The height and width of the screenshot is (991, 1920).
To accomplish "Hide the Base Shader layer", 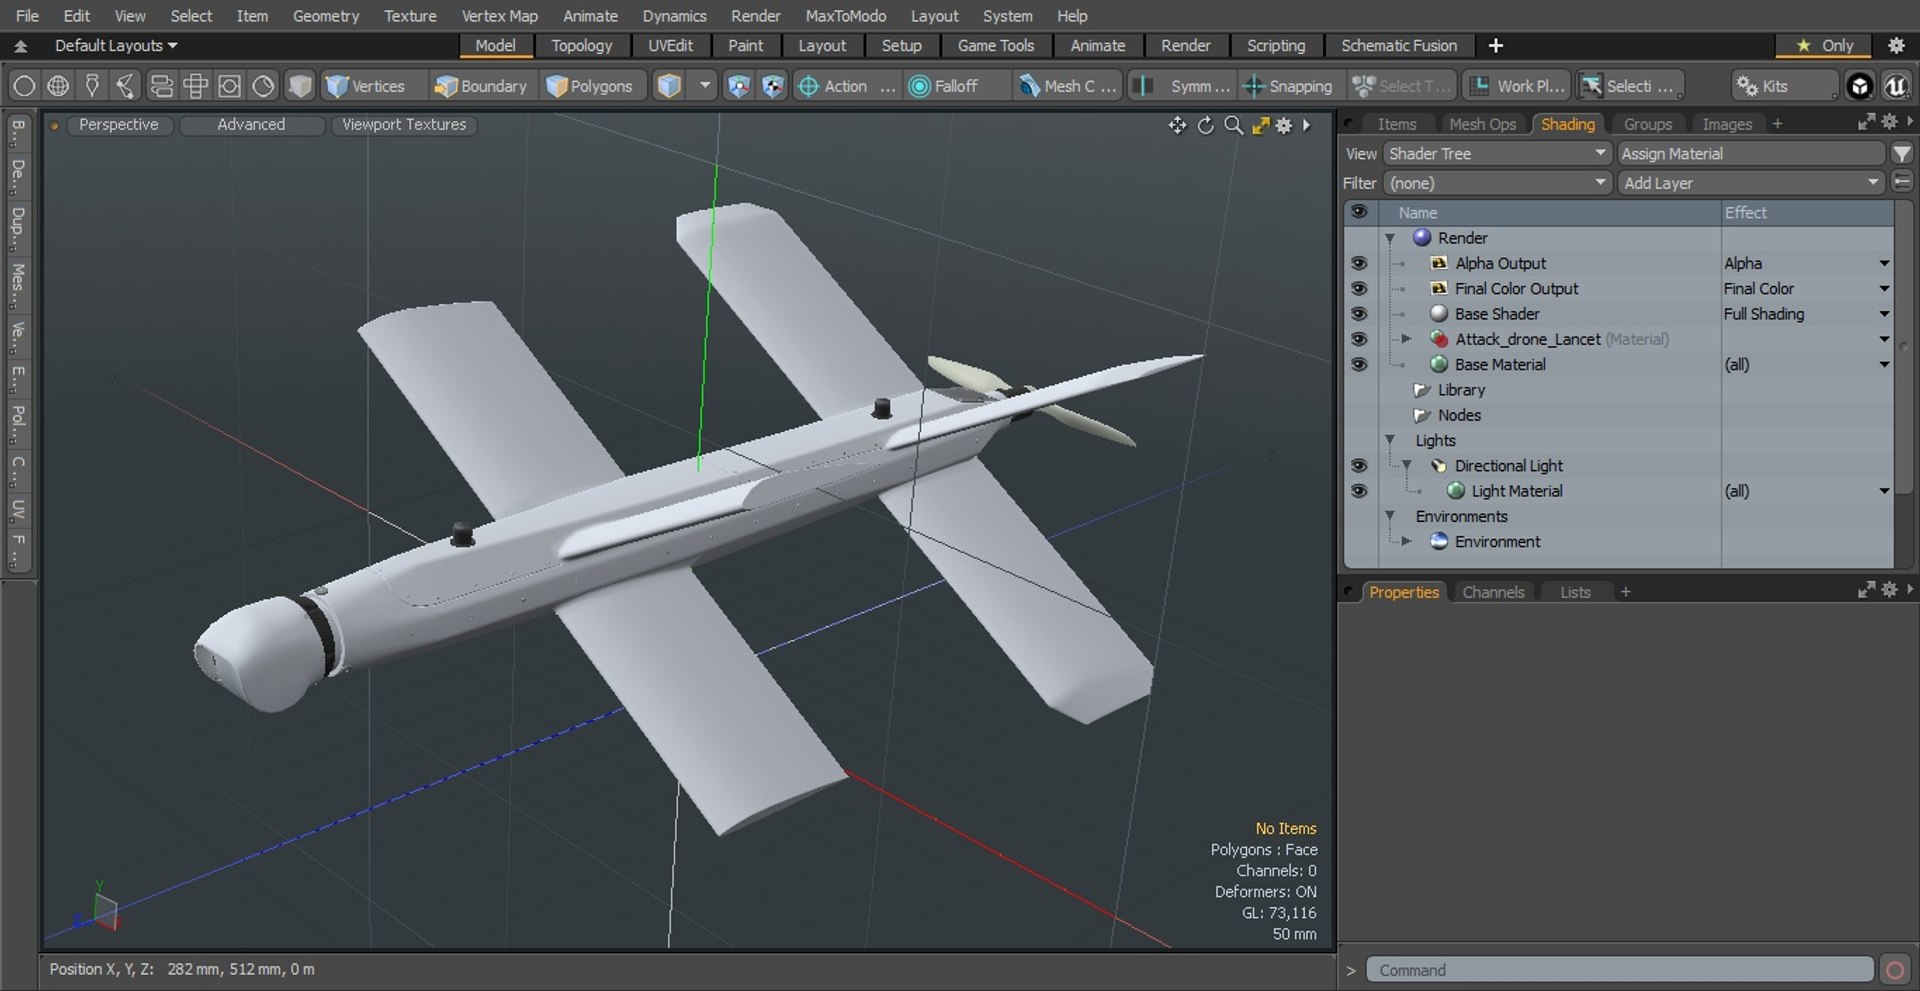I will (x=1359, y=314).
